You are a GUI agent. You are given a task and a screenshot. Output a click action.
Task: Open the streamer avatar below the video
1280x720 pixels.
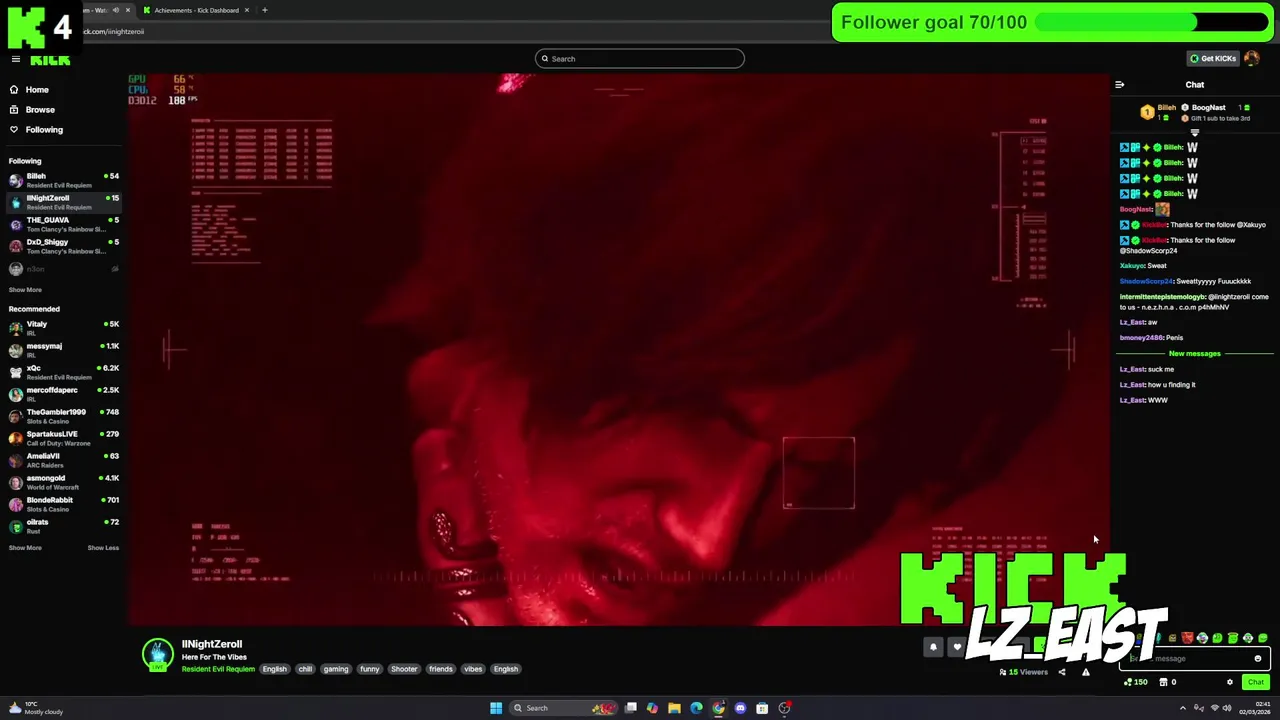[157, 655]
